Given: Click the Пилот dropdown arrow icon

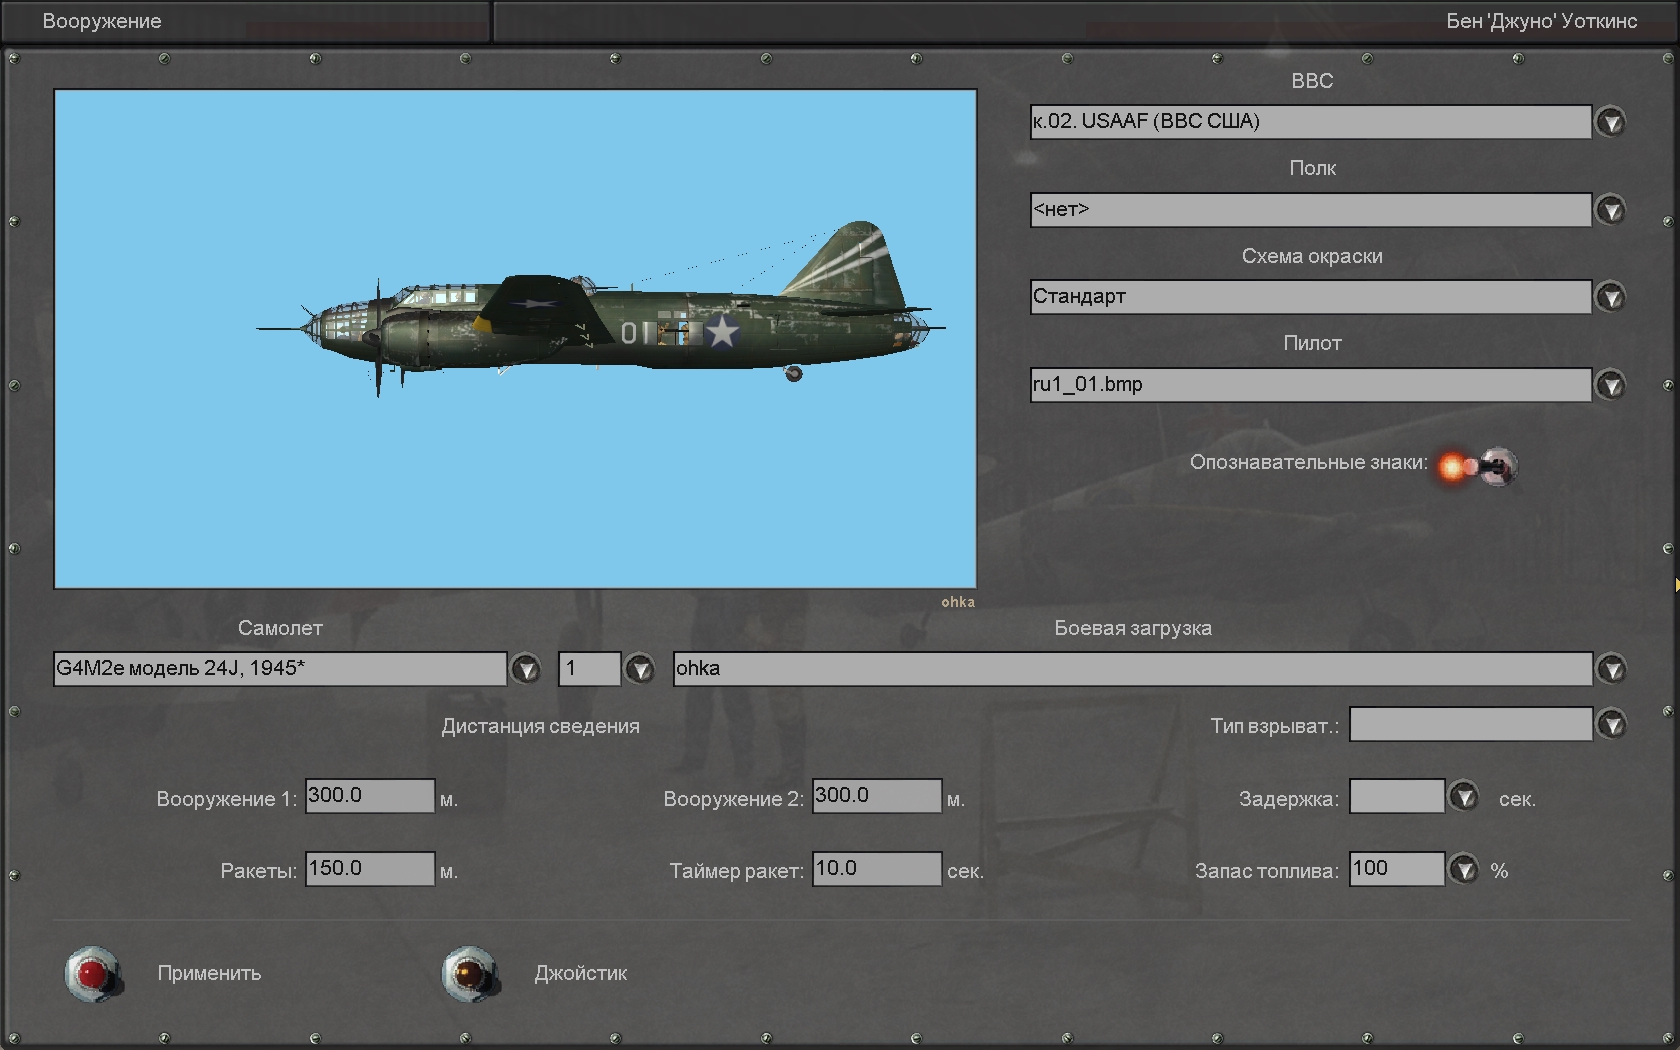Looking at the screenshot, I should click(1610, 385).
